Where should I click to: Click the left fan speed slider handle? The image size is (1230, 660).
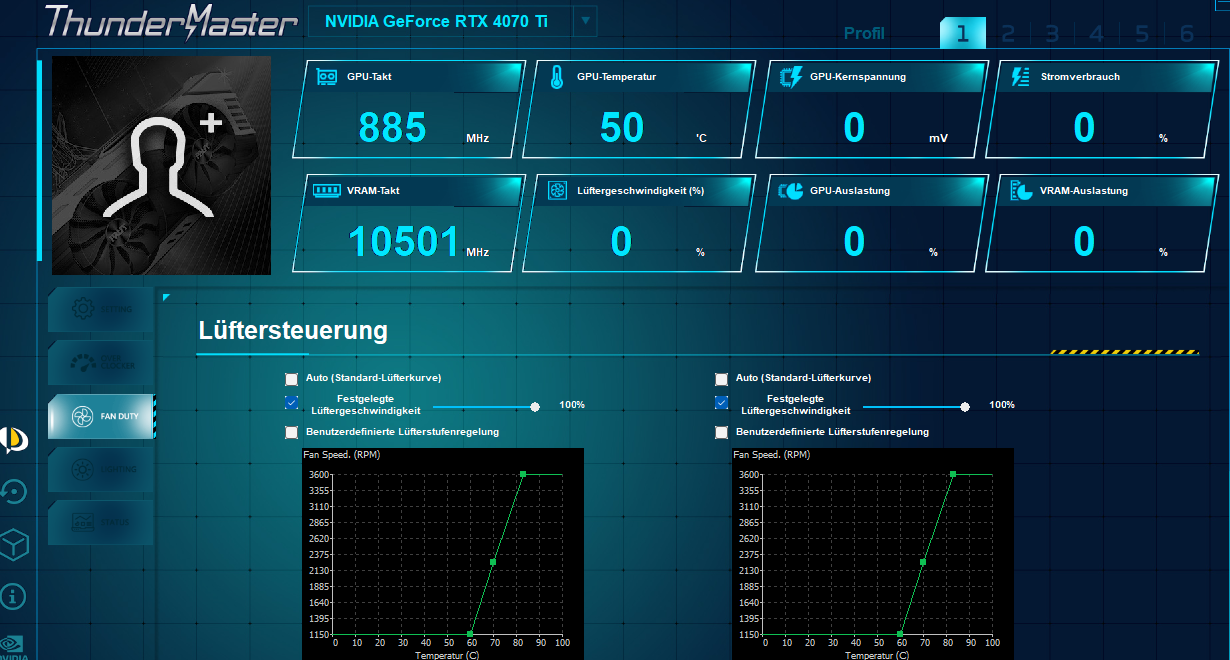pos(535,406)
